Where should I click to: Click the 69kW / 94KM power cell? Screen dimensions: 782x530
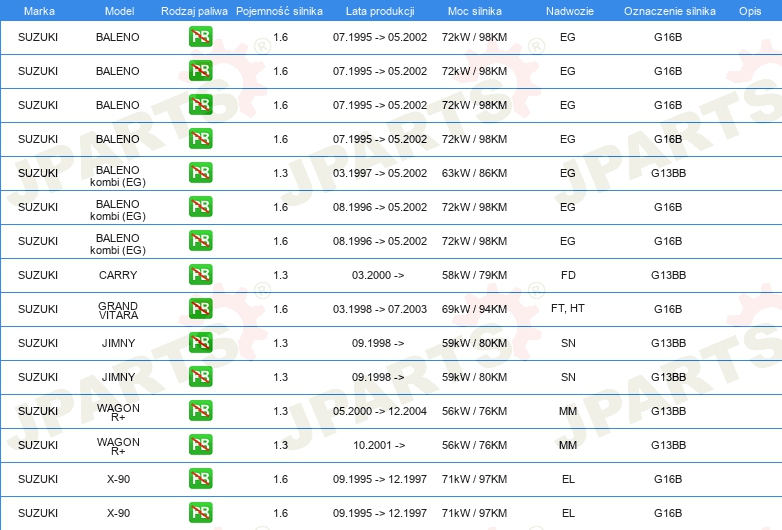(474, 309)
